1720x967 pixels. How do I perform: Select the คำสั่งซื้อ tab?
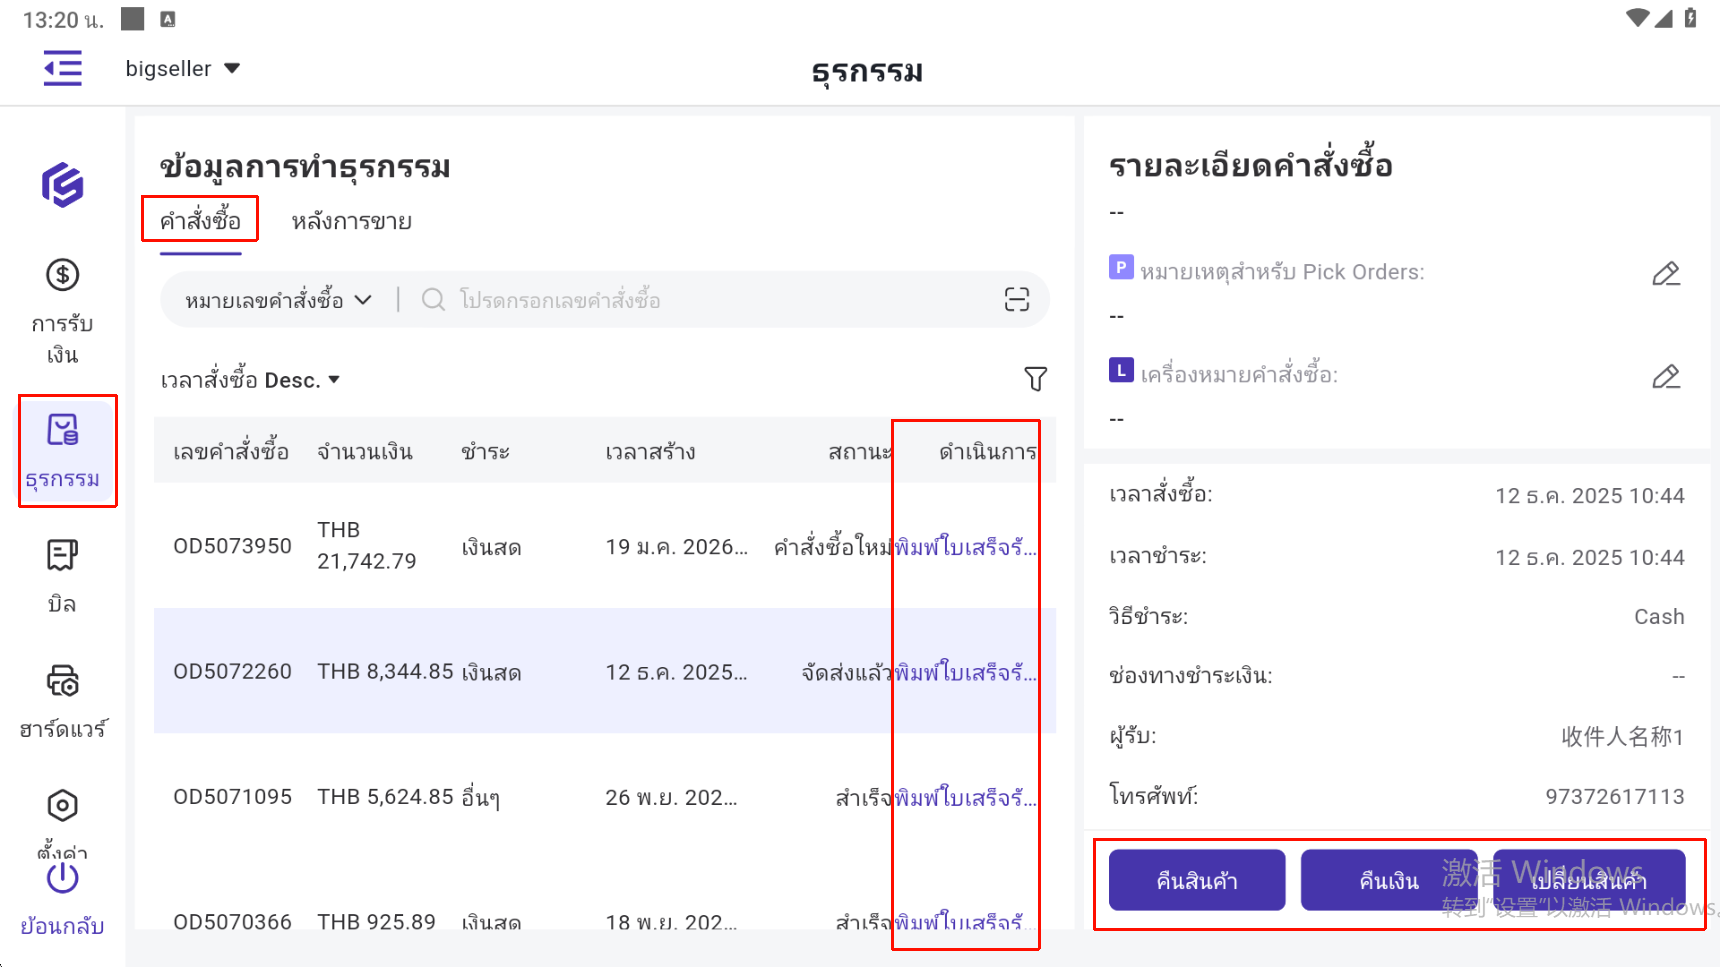click(200, 221)
